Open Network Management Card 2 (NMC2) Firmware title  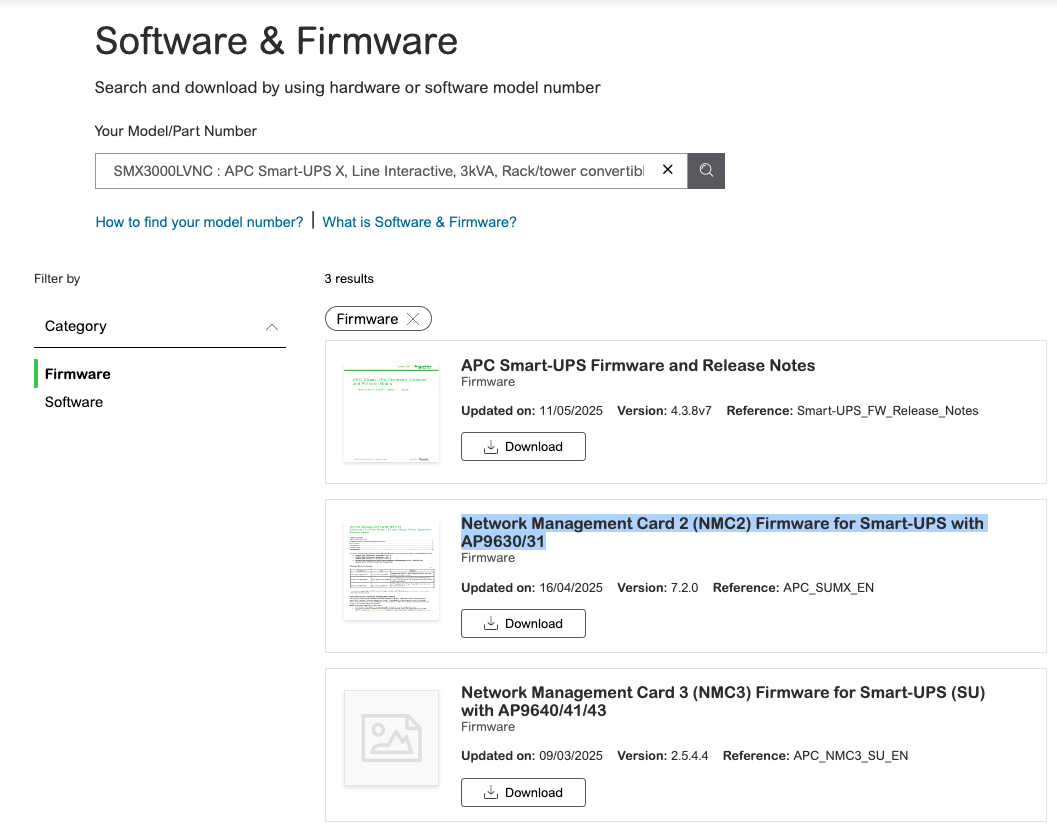723,533
